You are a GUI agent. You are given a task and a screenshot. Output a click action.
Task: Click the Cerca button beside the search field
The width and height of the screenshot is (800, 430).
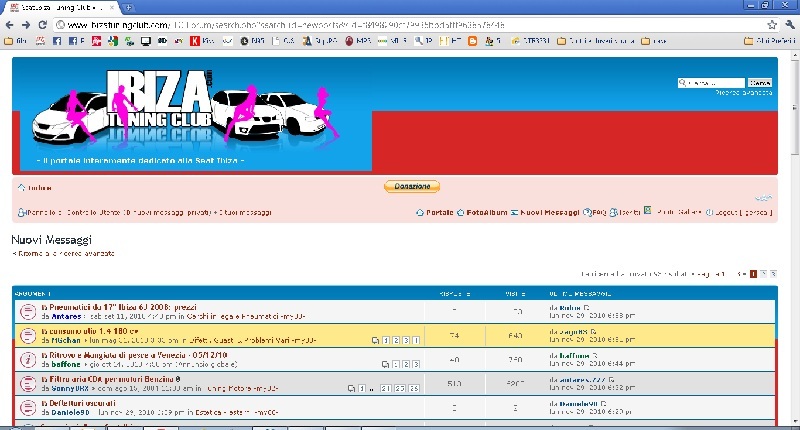[x=760, y=83]
